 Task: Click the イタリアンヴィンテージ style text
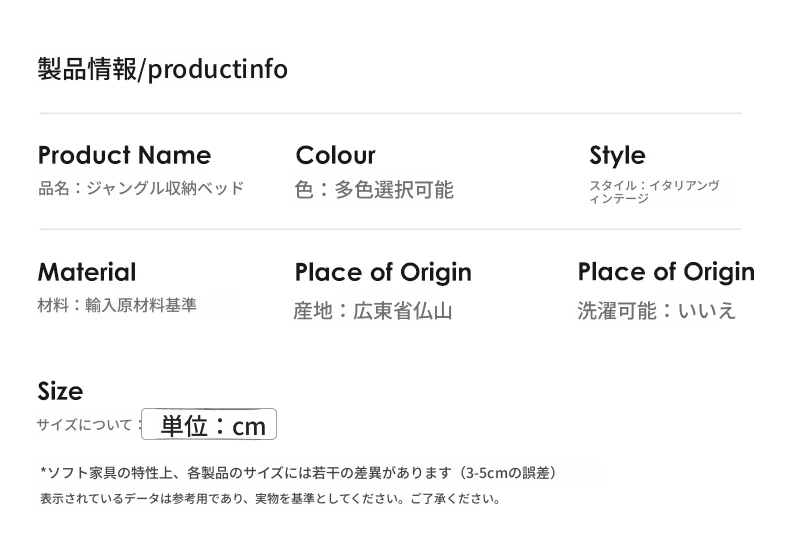654,192
